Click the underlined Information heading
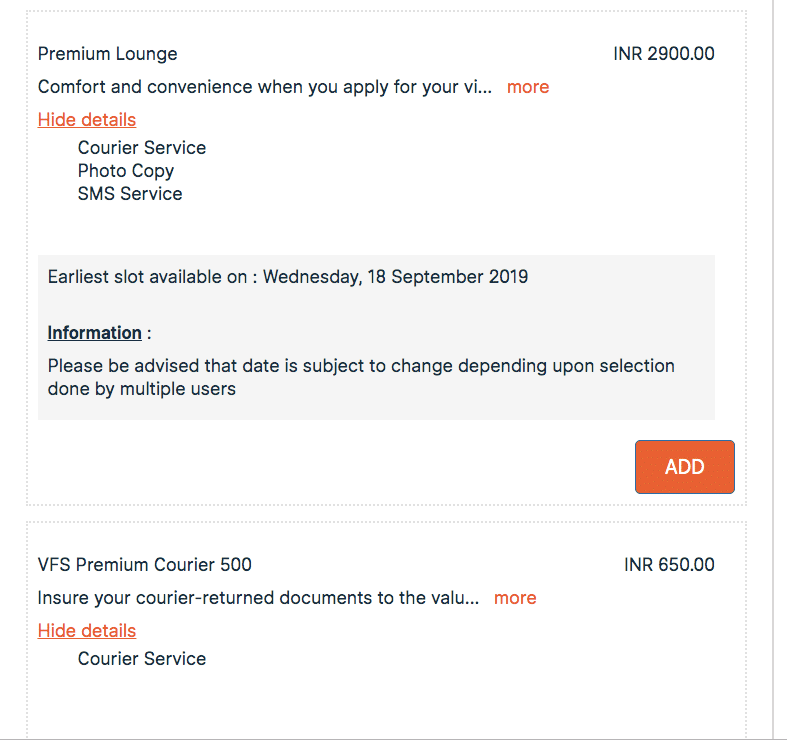787x742 pixels. click(x=95, y=333)
